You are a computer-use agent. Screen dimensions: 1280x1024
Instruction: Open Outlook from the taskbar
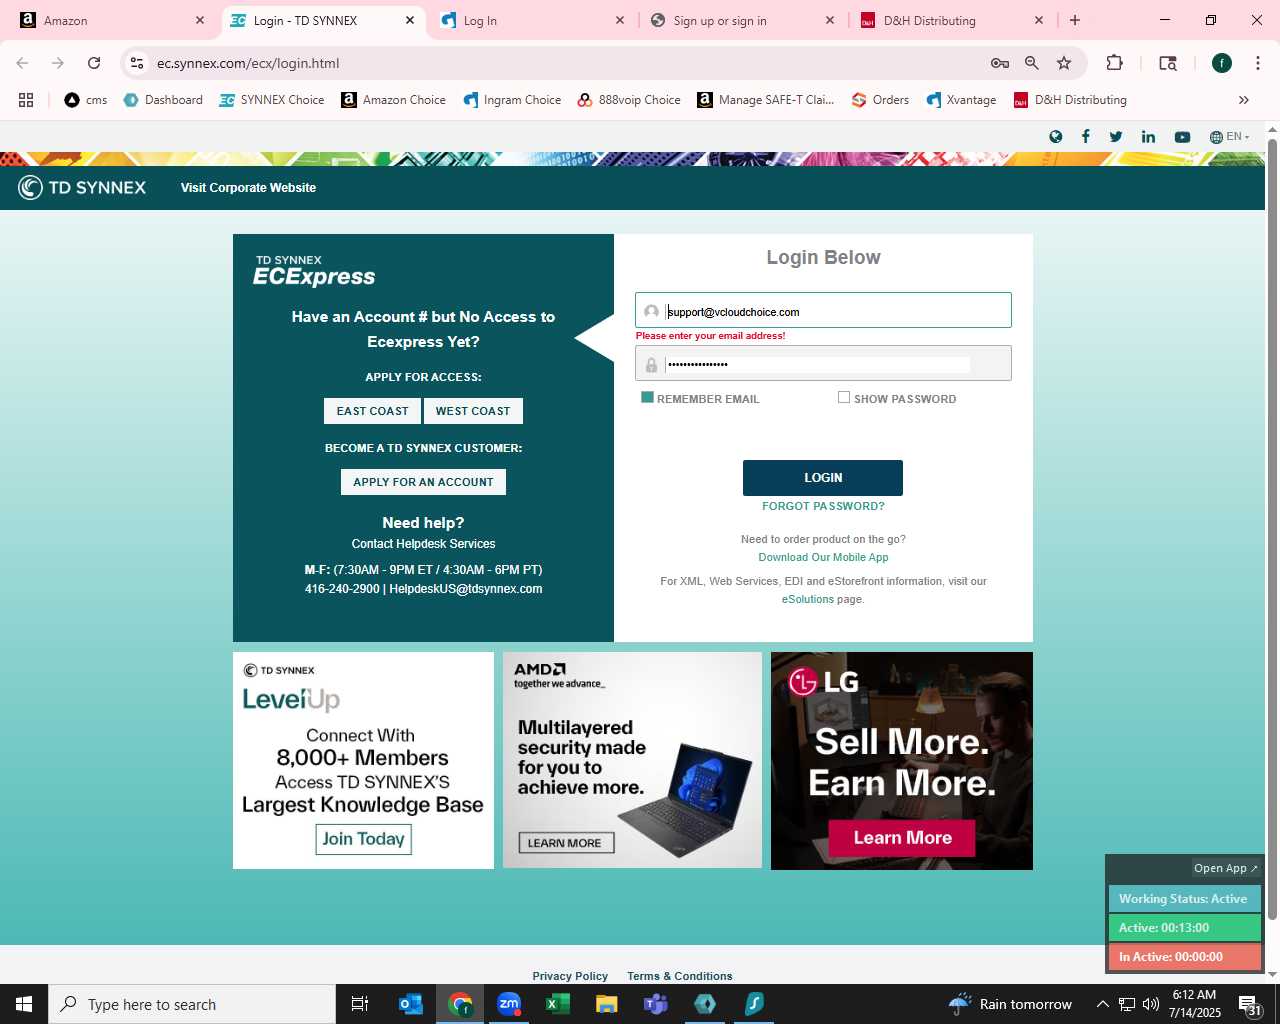(x=411, y=1004)
